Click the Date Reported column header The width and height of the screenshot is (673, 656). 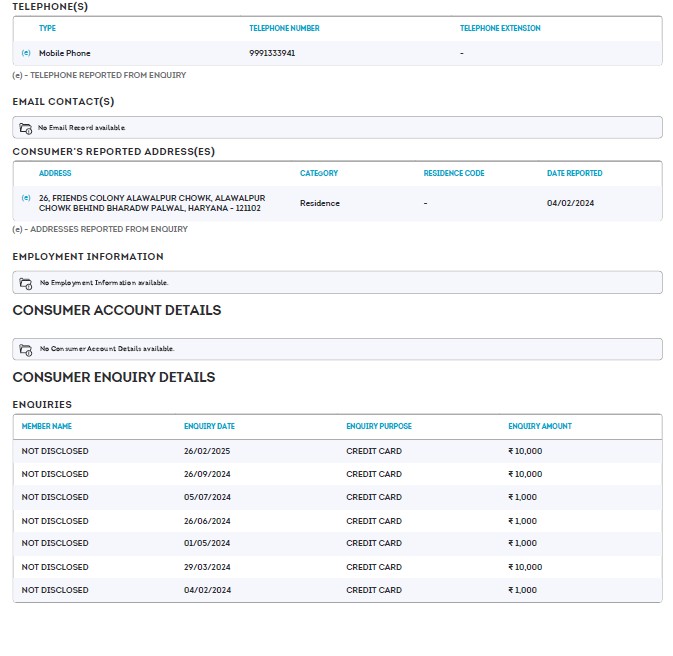pyautogui.click(x=574, y=173)
